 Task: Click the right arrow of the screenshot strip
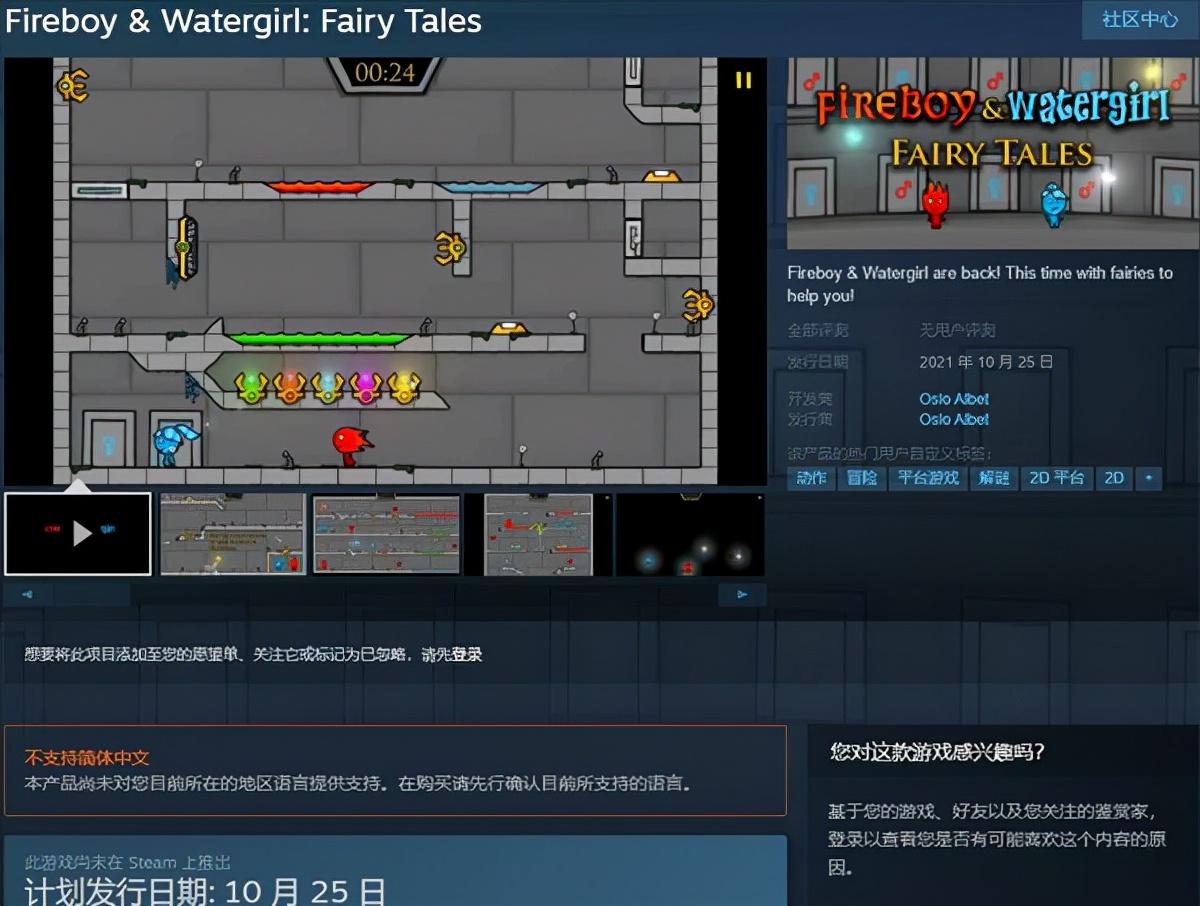click(742, 595)
